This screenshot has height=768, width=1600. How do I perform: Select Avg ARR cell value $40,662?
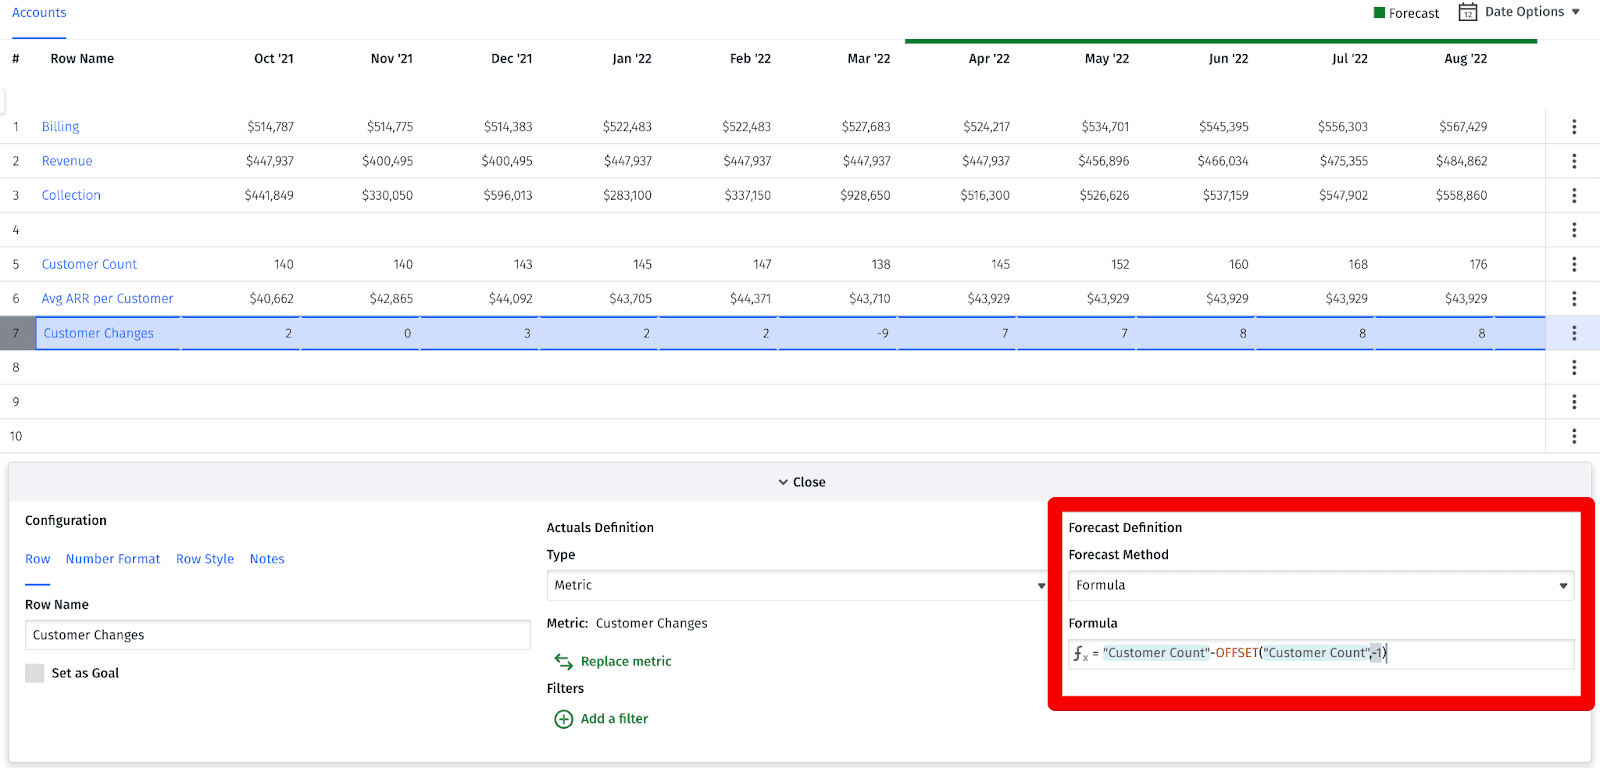271,298
